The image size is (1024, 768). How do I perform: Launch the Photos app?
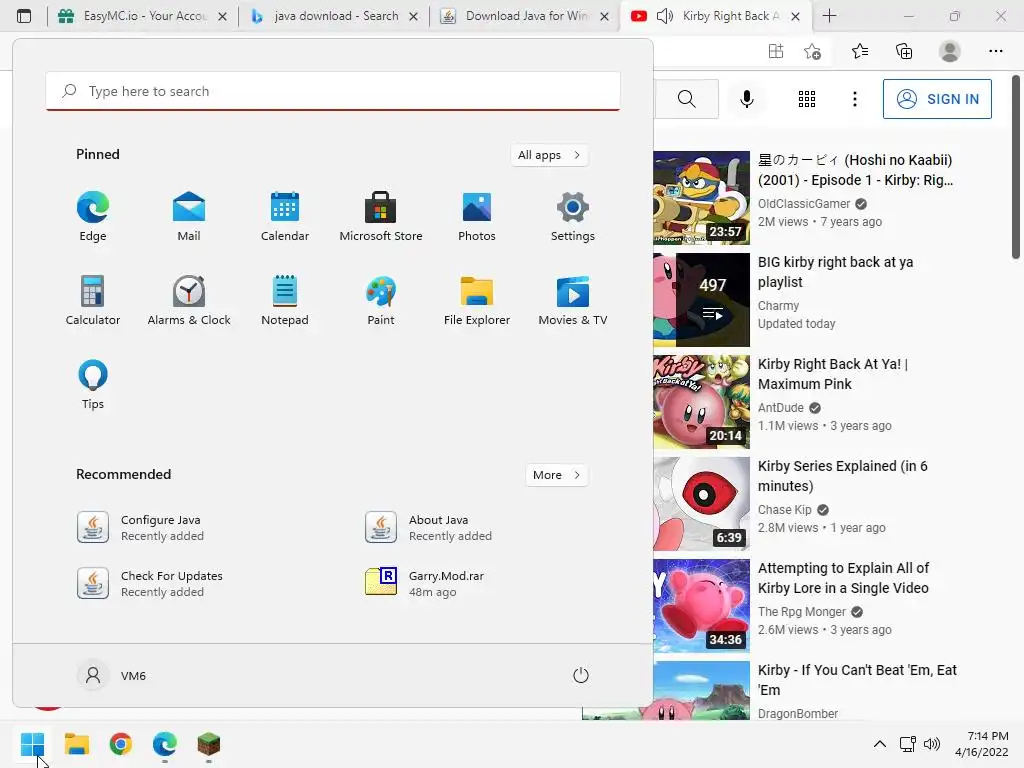[x=477, y=217]
